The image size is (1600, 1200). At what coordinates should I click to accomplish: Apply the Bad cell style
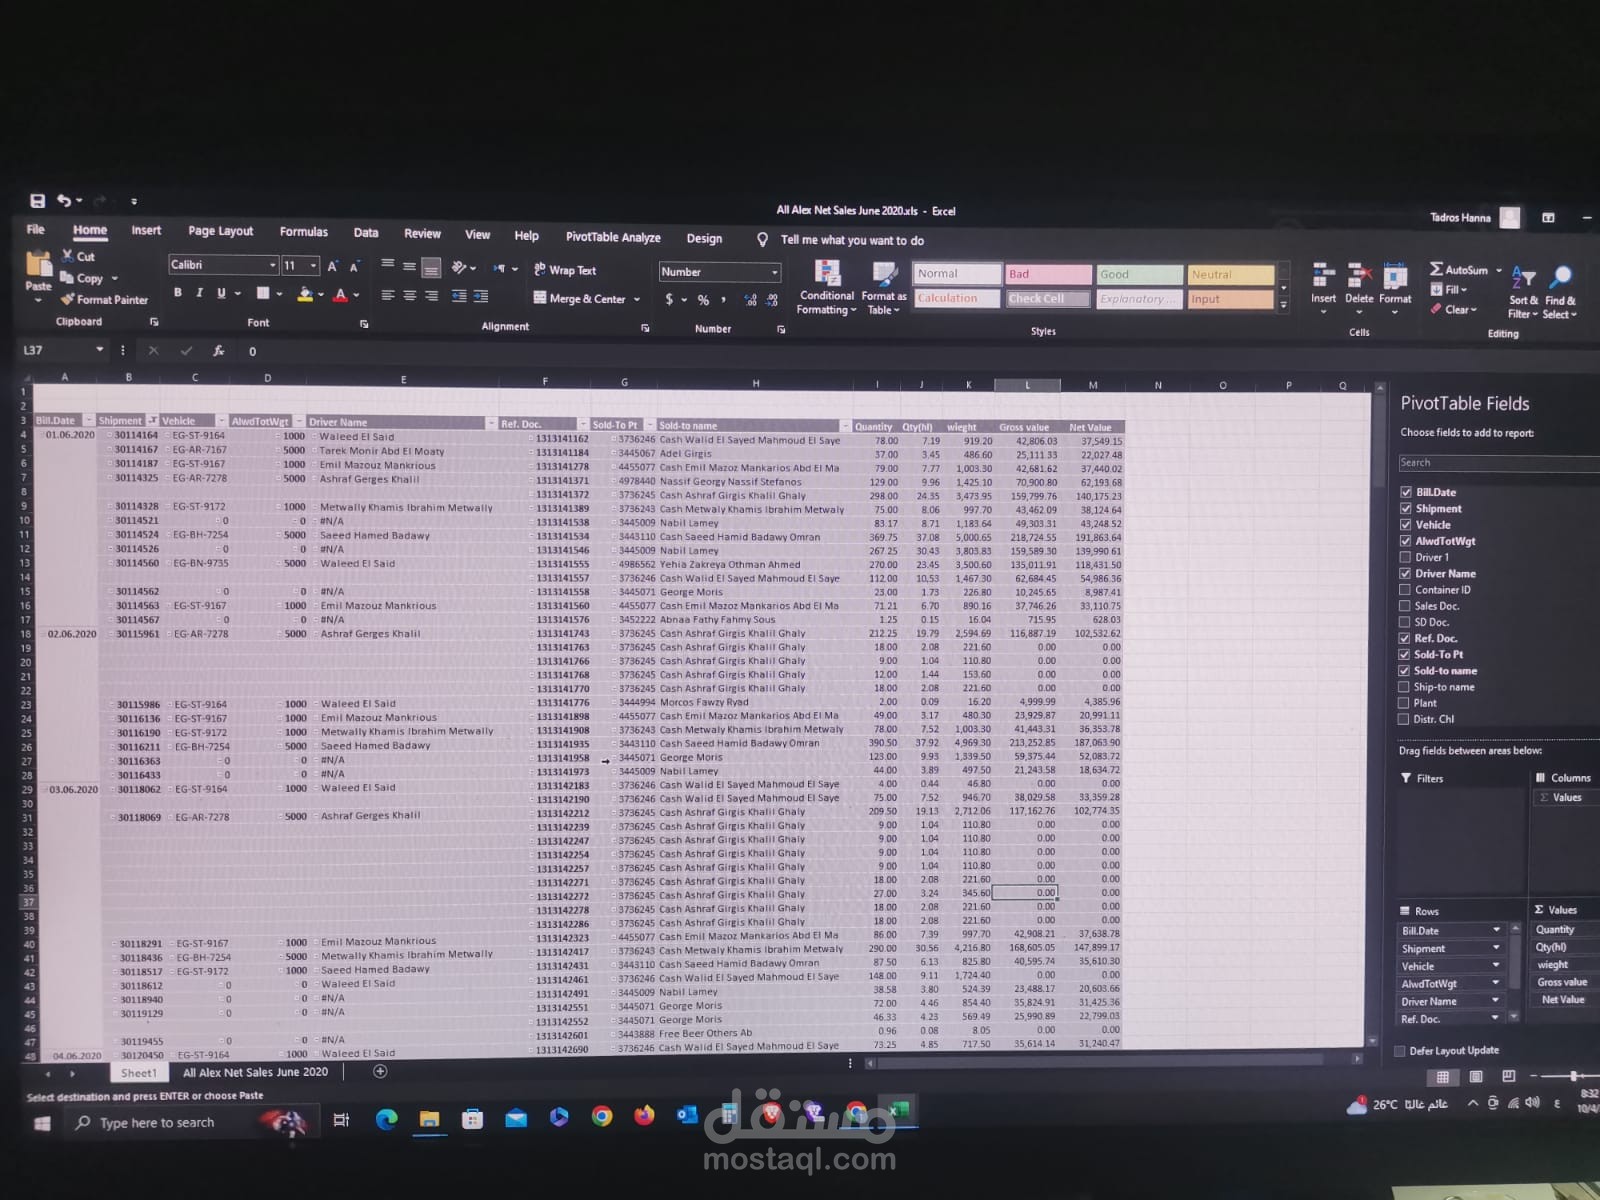point(1047,274)
